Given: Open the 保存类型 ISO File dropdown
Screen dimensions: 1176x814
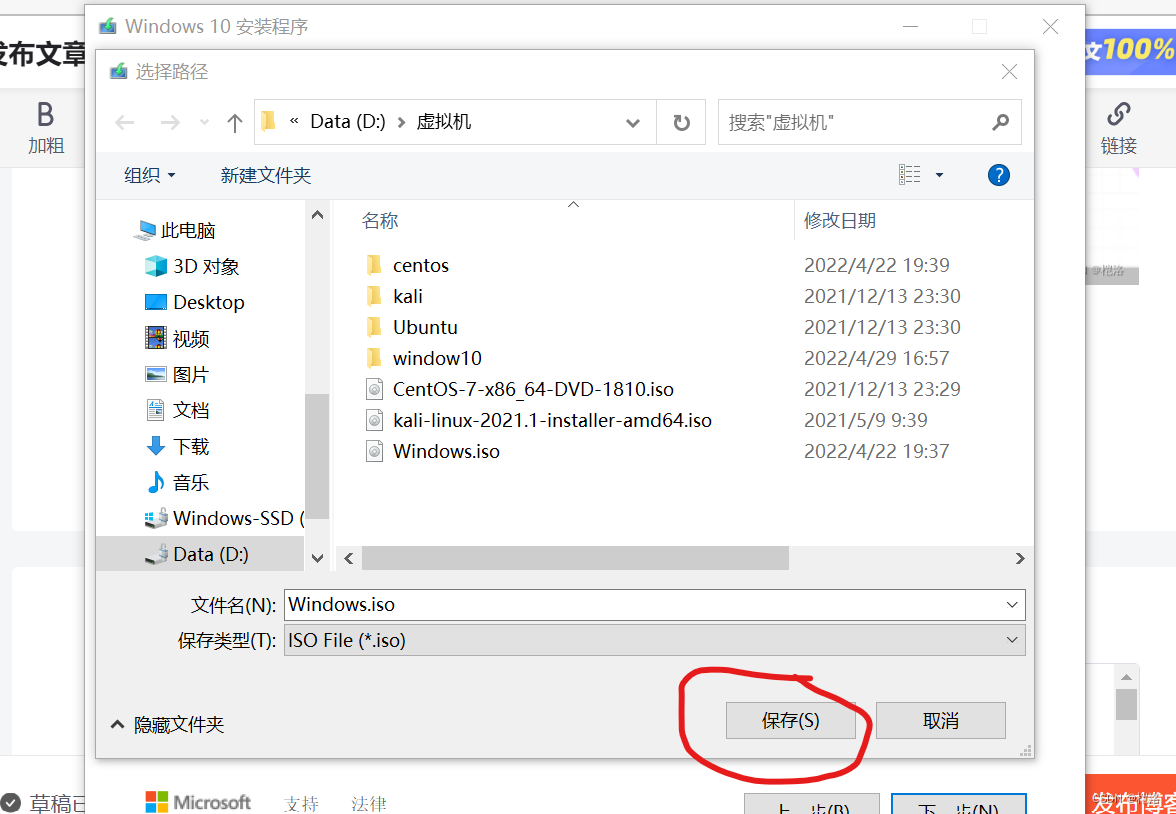Looking at the screenshot, I should (655, 640).
